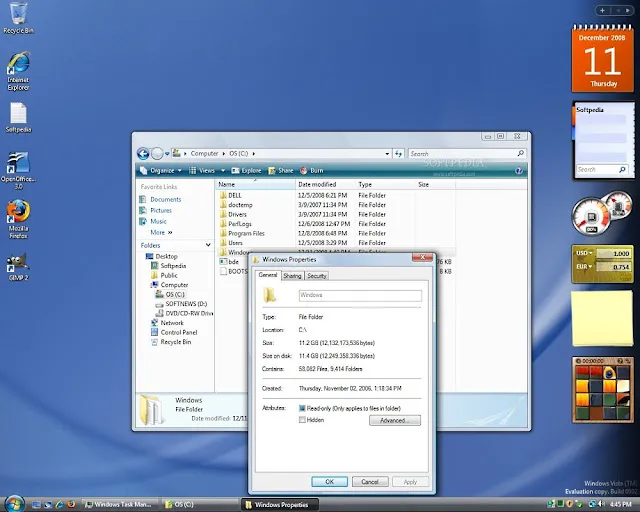Click the Explorer Search input field
Viewport: 640px width, 512px height.
467,154
